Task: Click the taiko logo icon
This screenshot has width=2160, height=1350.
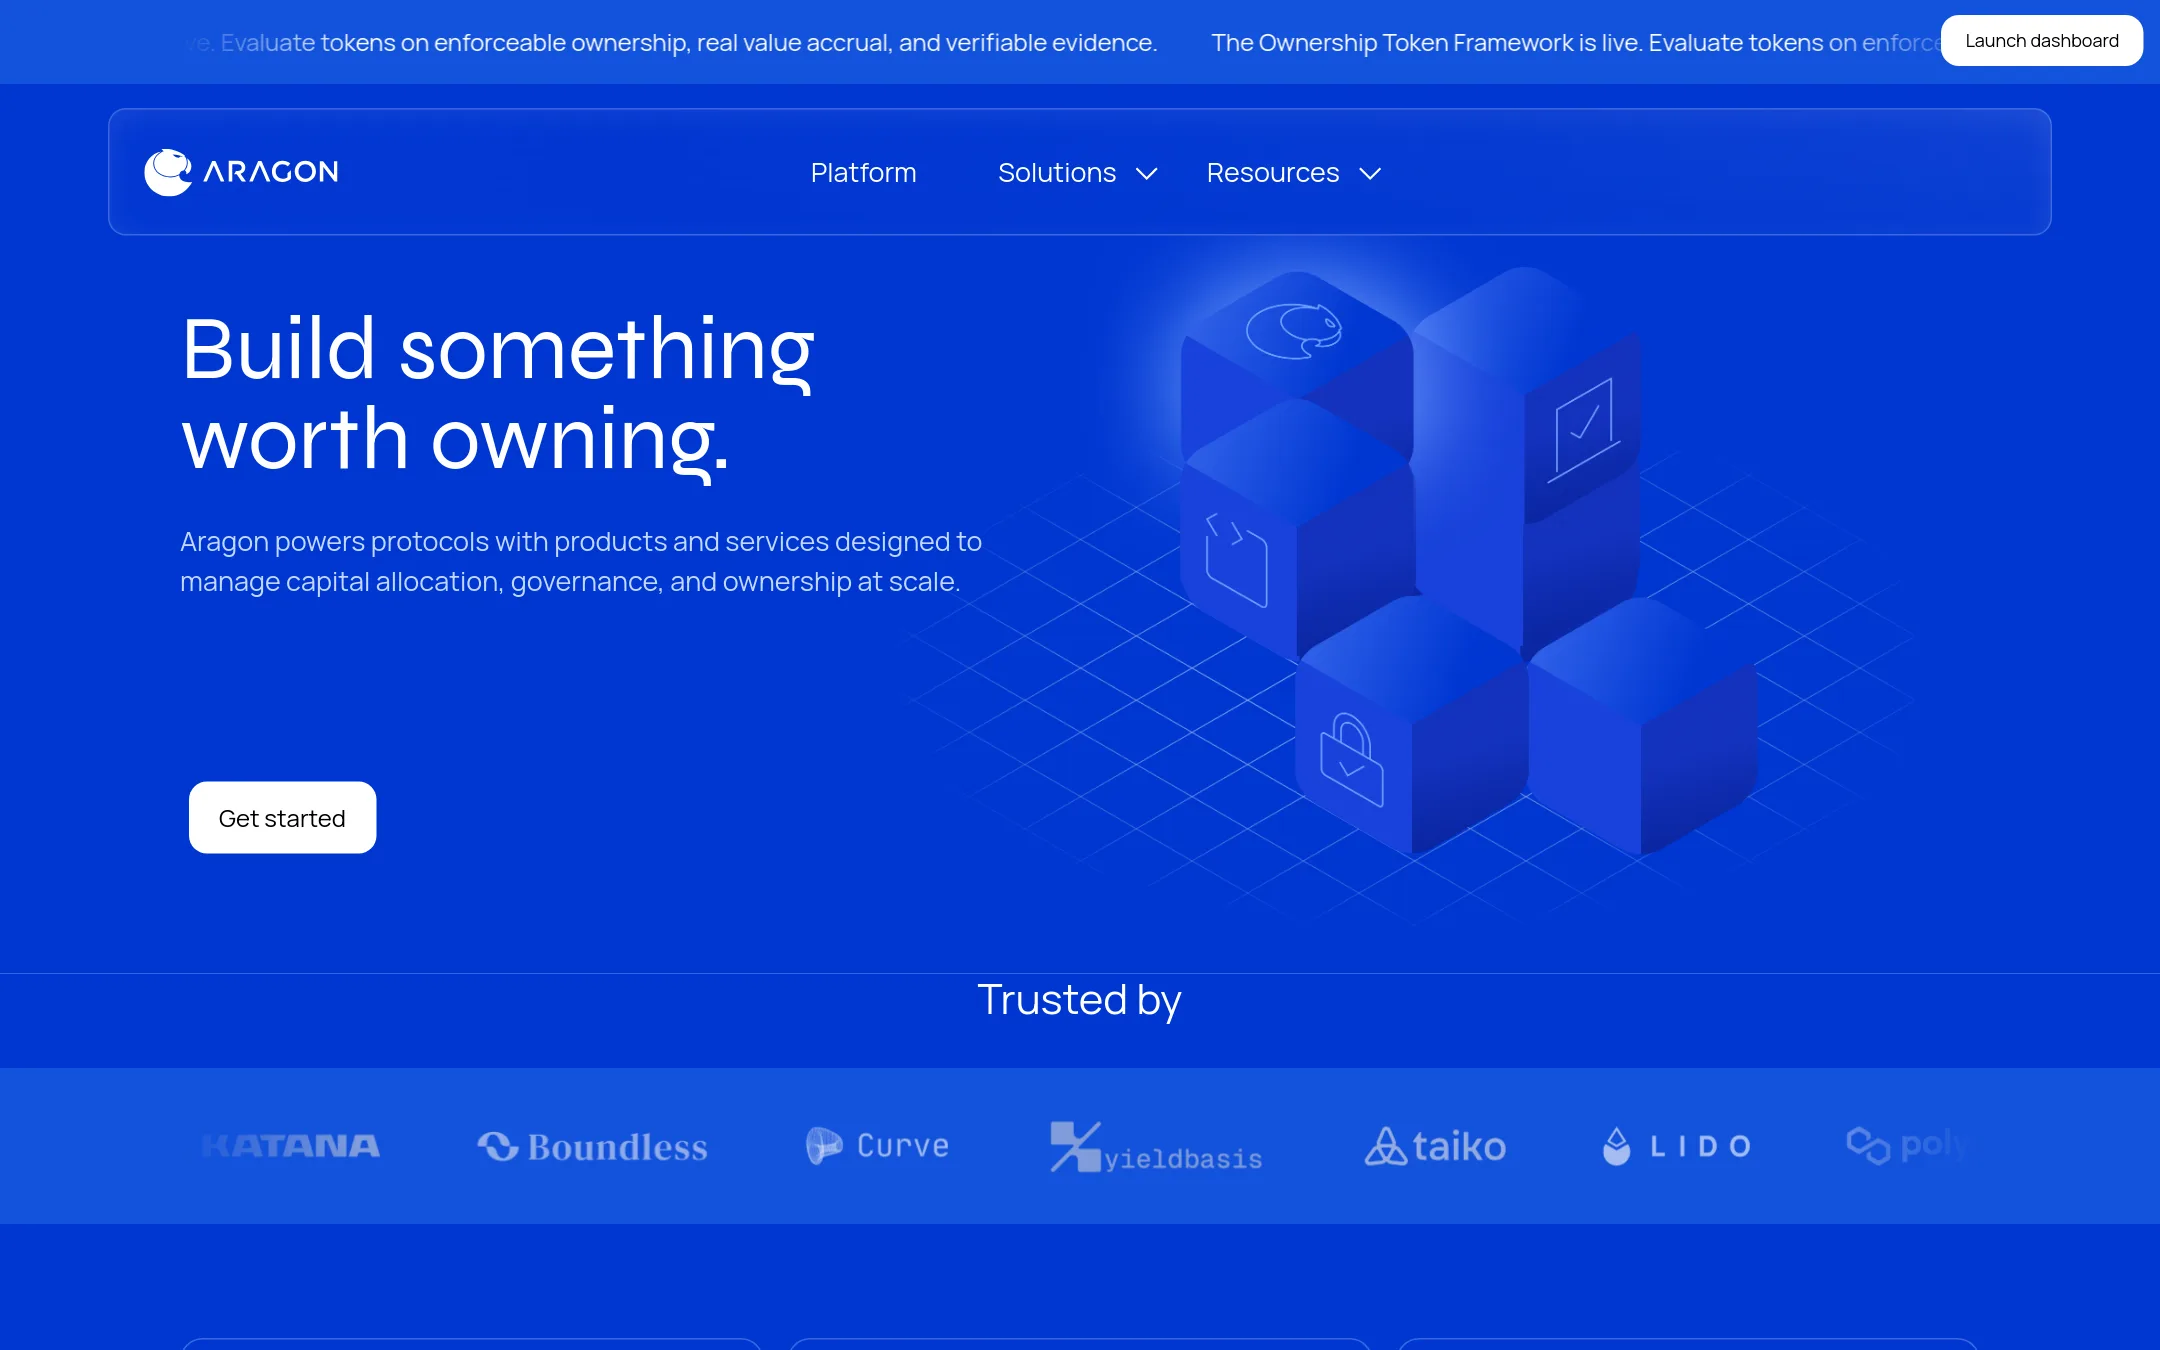Action: click(x=1385, y=1146)
